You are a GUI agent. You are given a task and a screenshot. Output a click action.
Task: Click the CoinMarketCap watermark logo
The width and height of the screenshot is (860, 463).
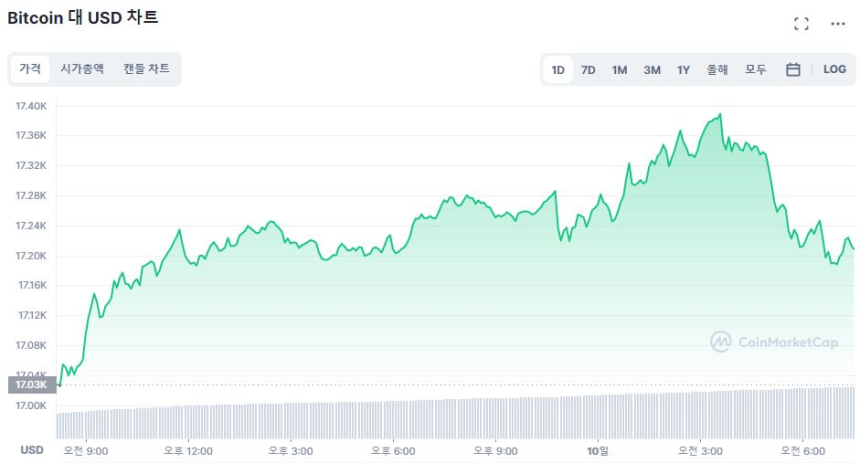click(774, 342)
